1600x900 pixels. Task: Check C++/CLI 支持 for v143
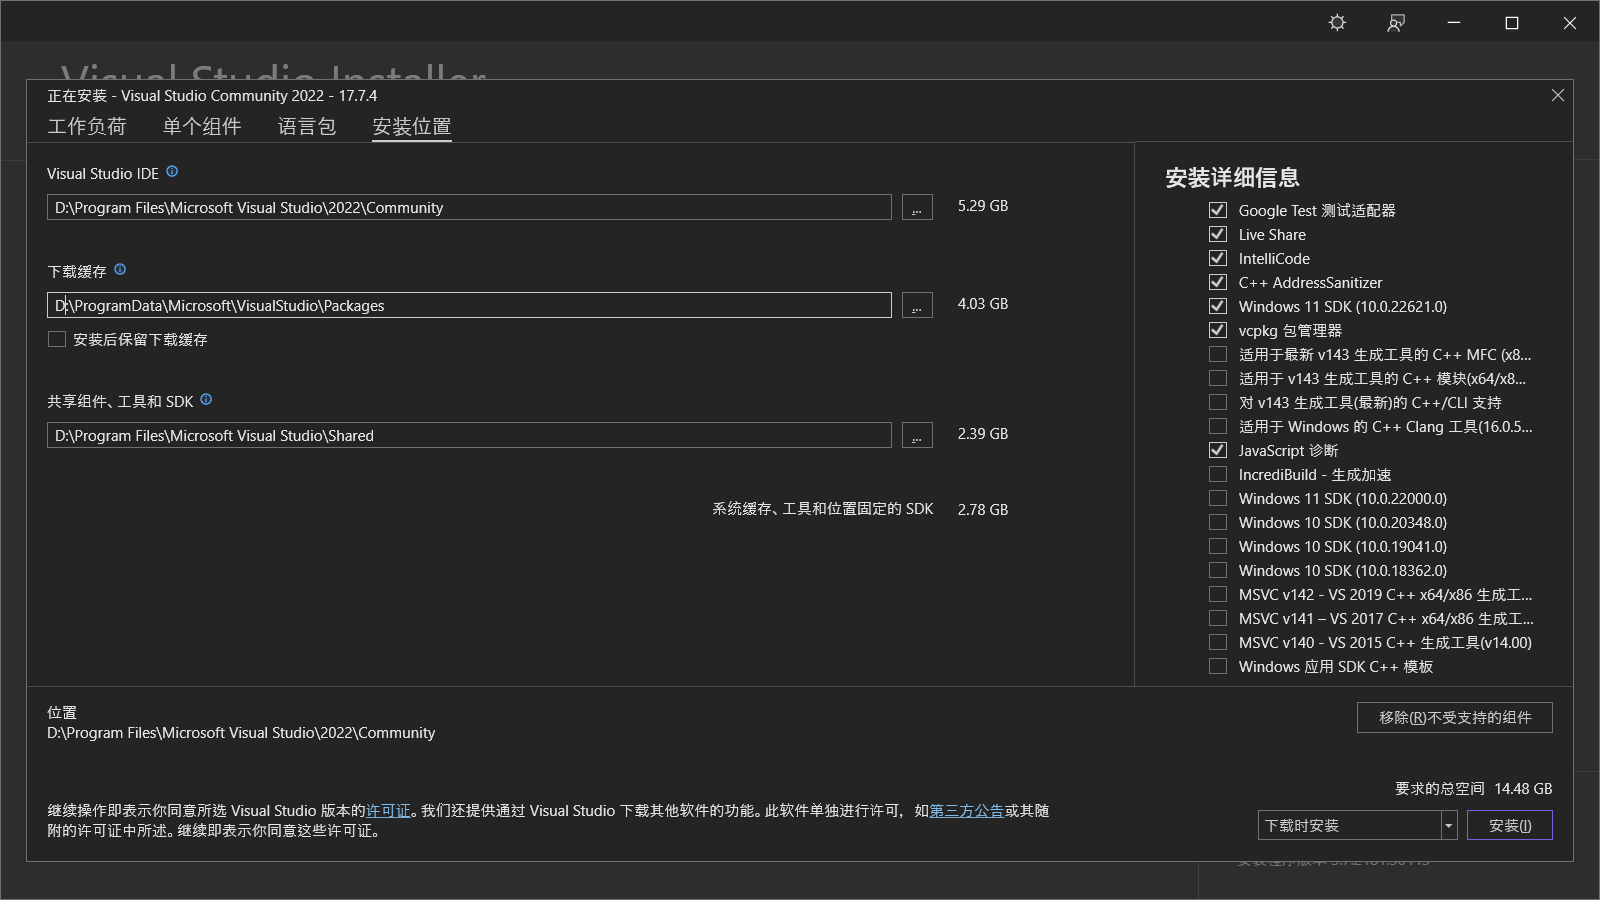[1218, 402]
